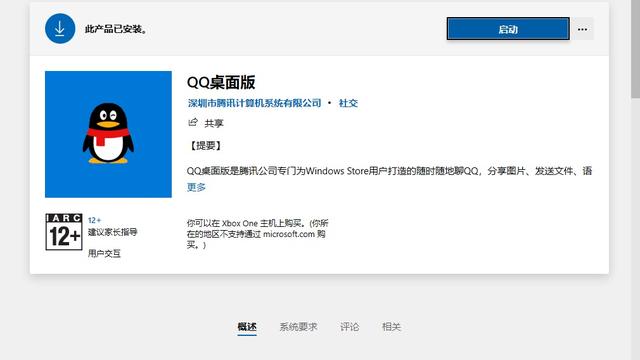Viewport: 640px width, 360px height.
Task: Switch to the 概述 tab
Action: click(247, 327)
